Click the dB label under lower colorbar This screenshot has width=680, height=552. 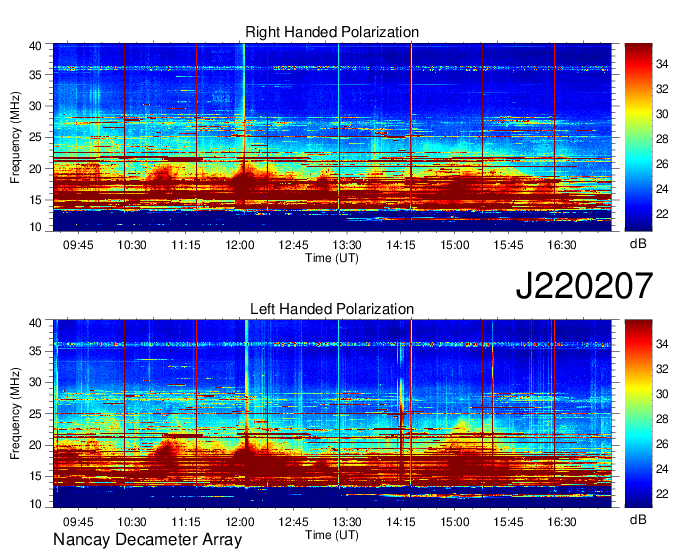pos(638,519)
